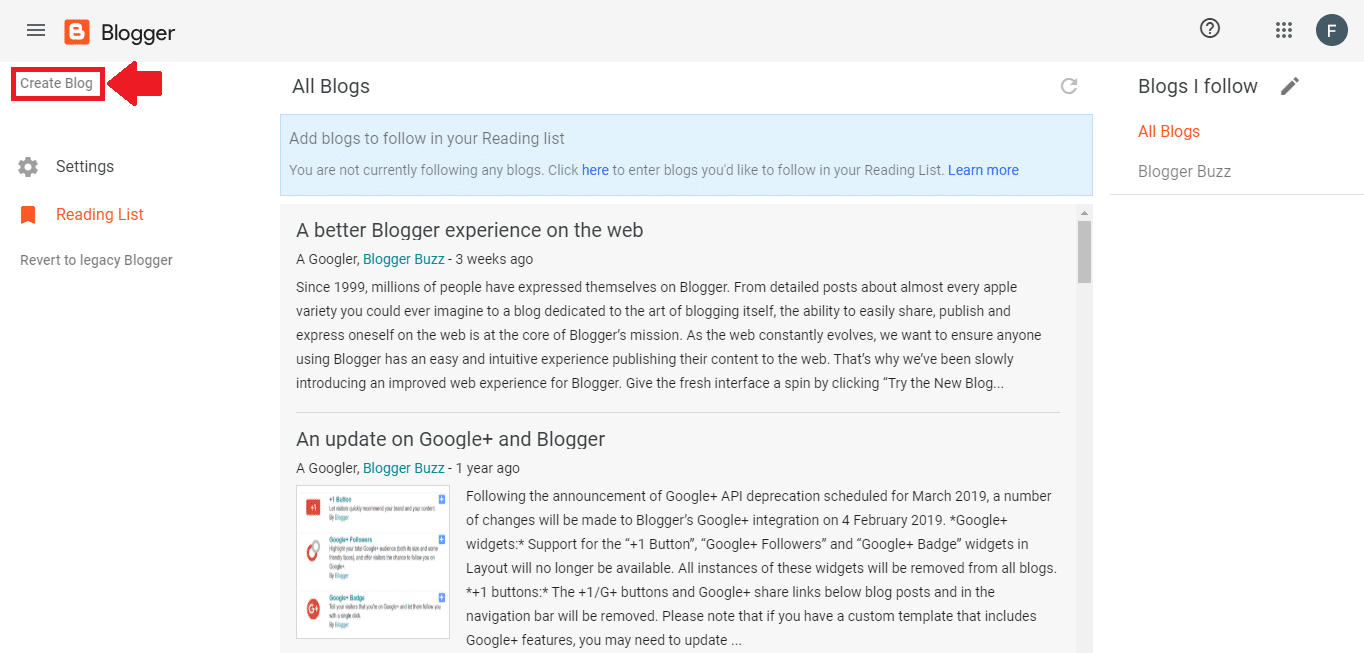Click the Blogger wordmark text in header
This screenshot has height=653, width=1364.
tap(138, 33)
